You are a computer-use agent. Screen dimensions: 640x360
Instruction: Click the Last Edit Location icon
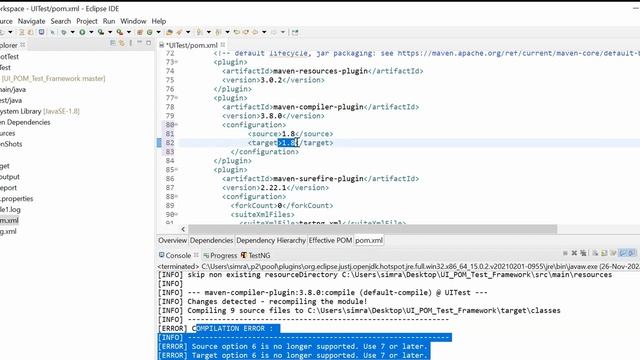point(236,32)
